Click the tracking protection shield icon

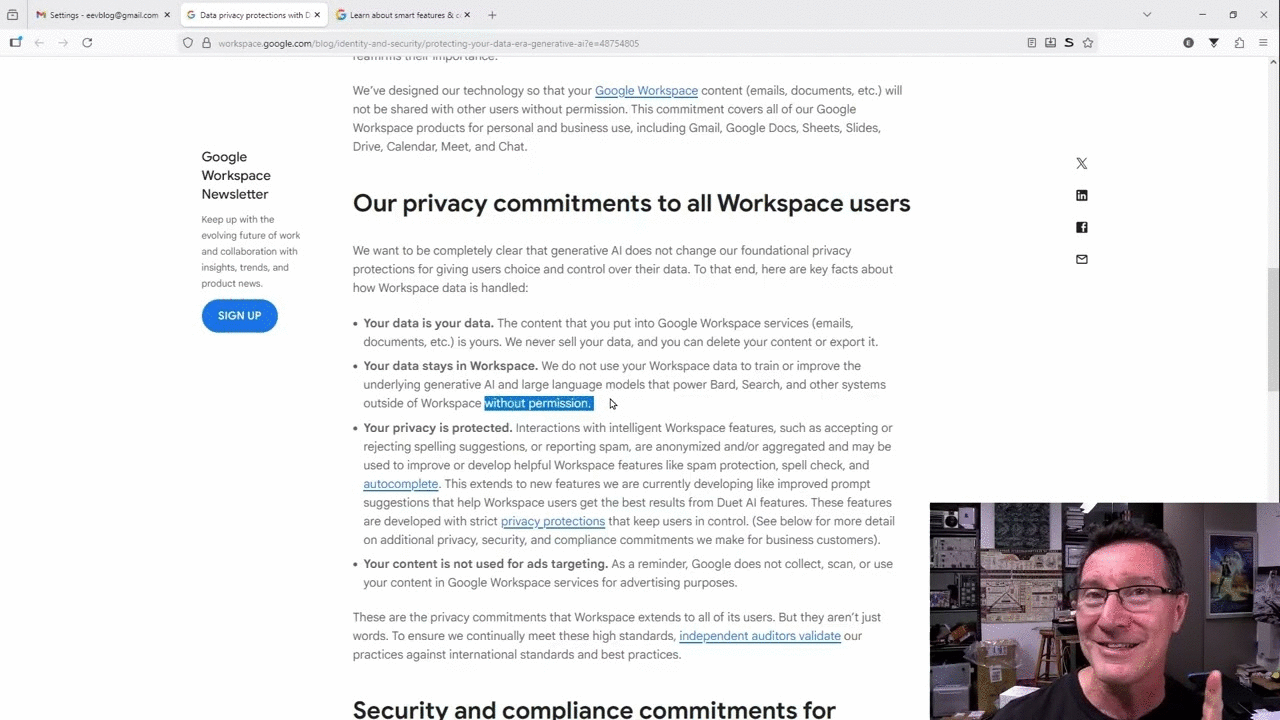point(187,43)
